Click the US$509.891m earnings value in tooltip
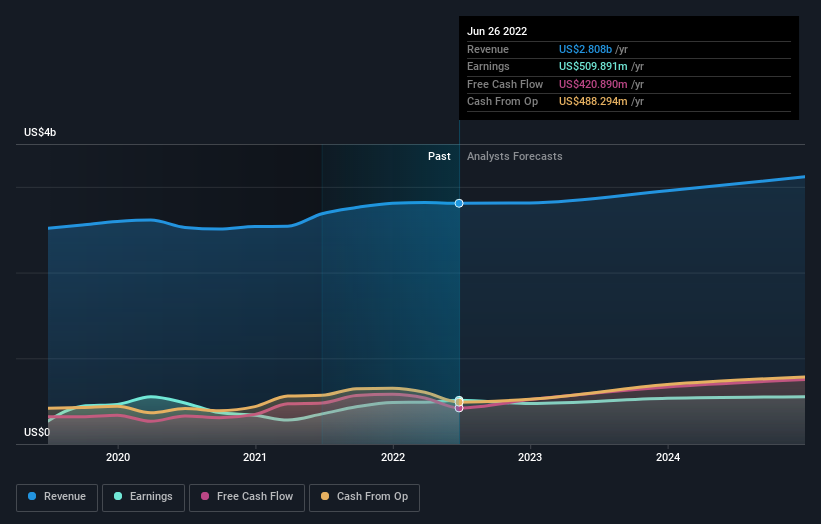Screen dimensions: 821x524 (593, 66)
